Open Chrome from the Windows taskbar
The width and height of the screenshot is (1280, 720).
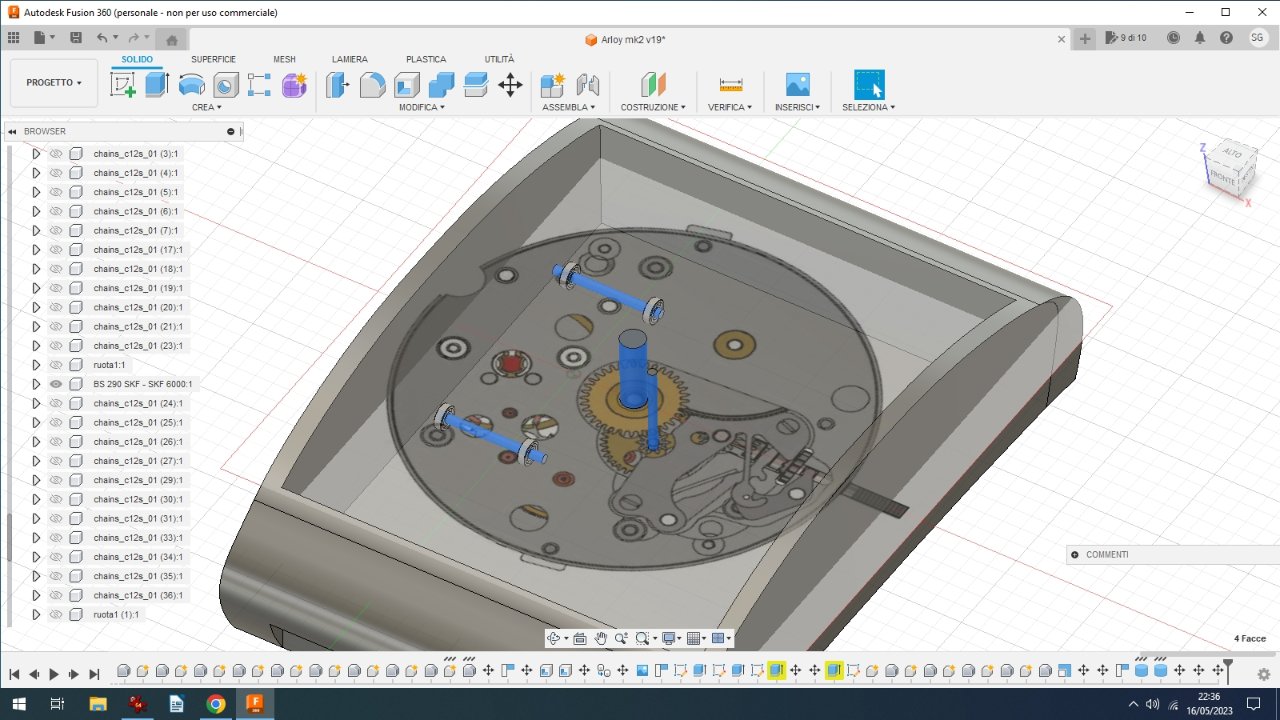pos(215,704)
